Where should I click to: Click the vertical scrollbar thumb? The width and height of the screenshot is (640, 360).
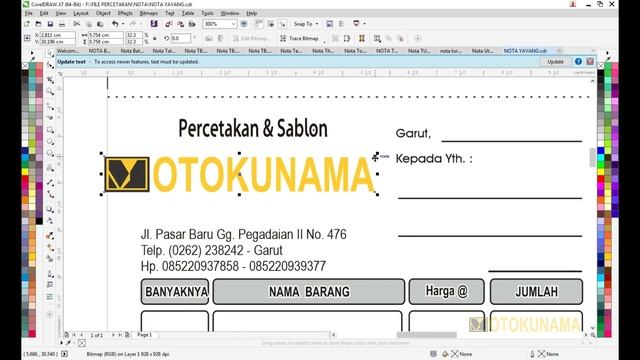593,158
